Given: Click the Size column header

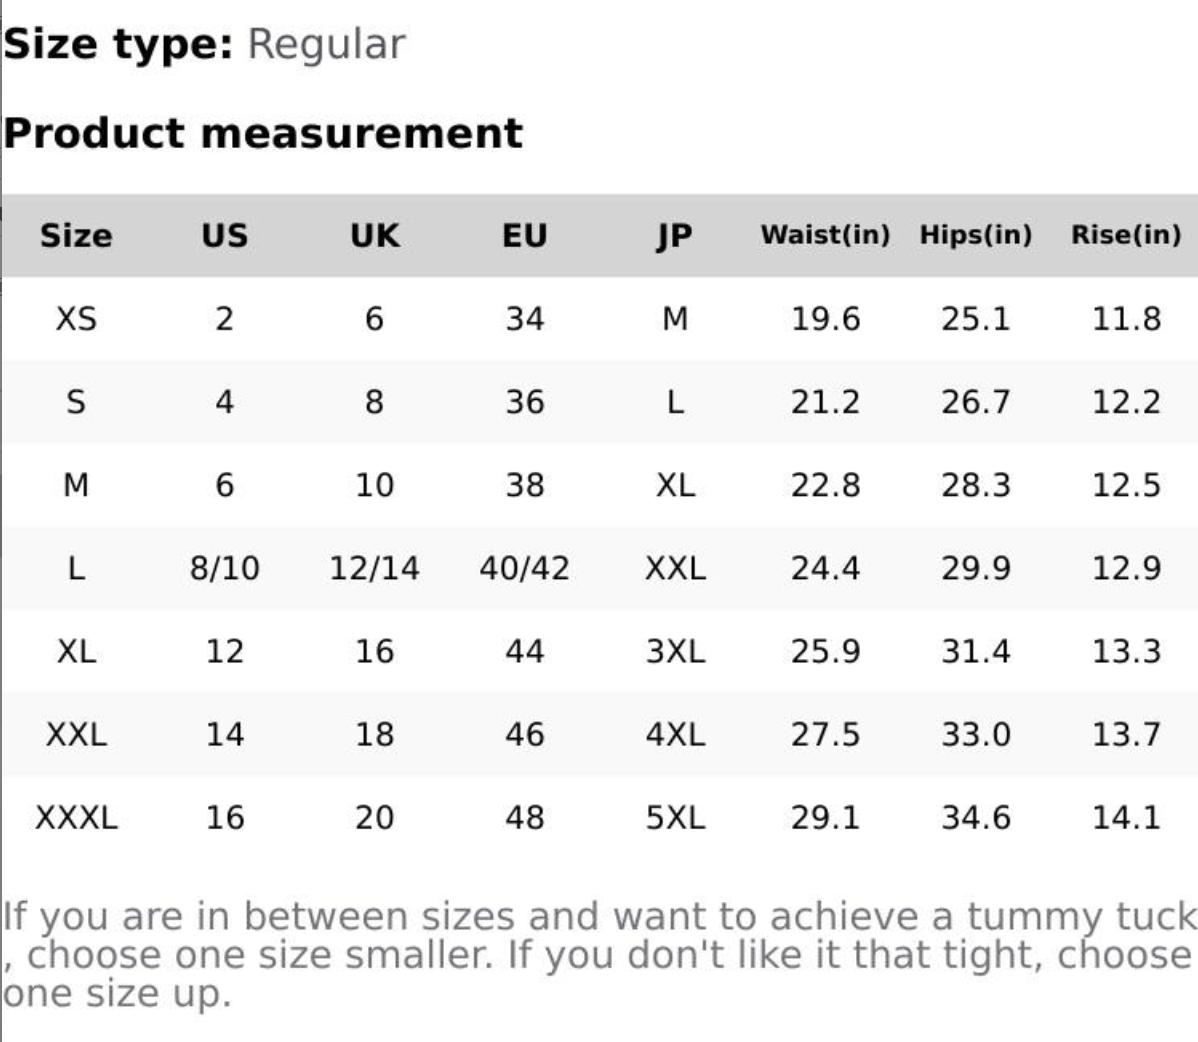Looking at the screenshot, I should [x=76, y=236].
